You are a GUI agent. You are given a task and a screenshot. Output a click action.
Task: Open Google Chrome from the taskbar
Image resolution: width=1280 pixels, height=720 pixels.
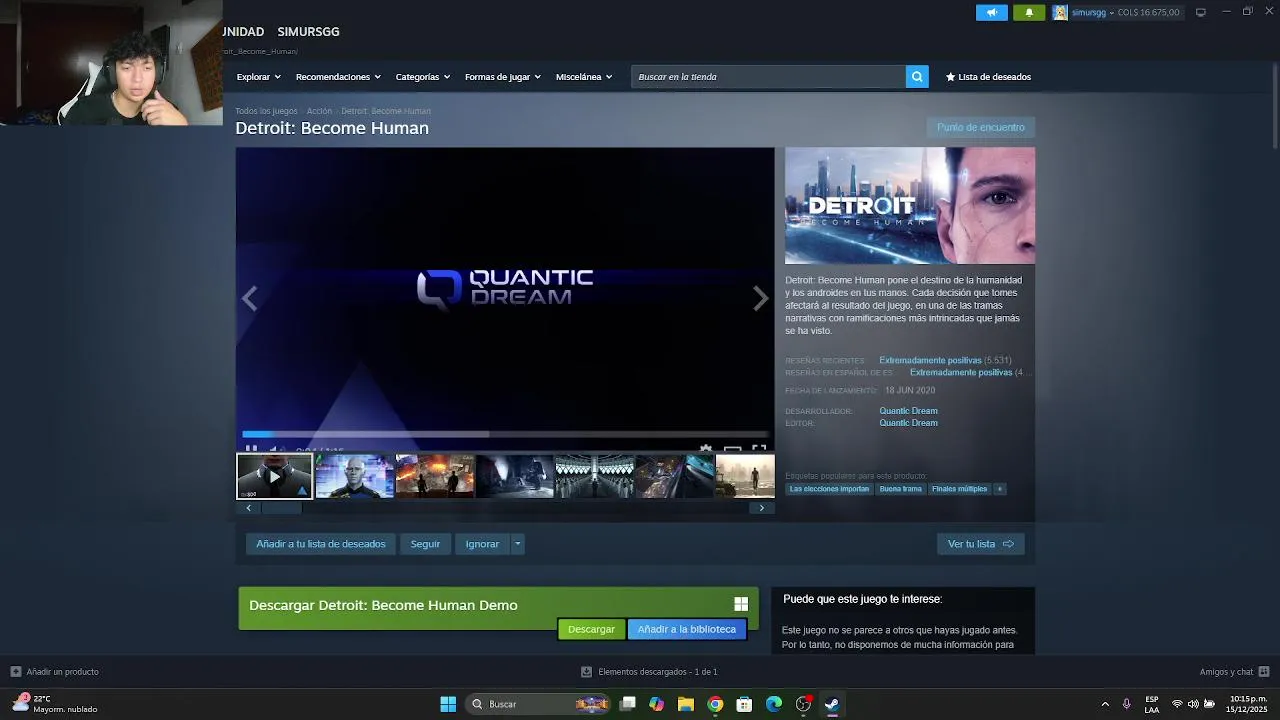715,704
